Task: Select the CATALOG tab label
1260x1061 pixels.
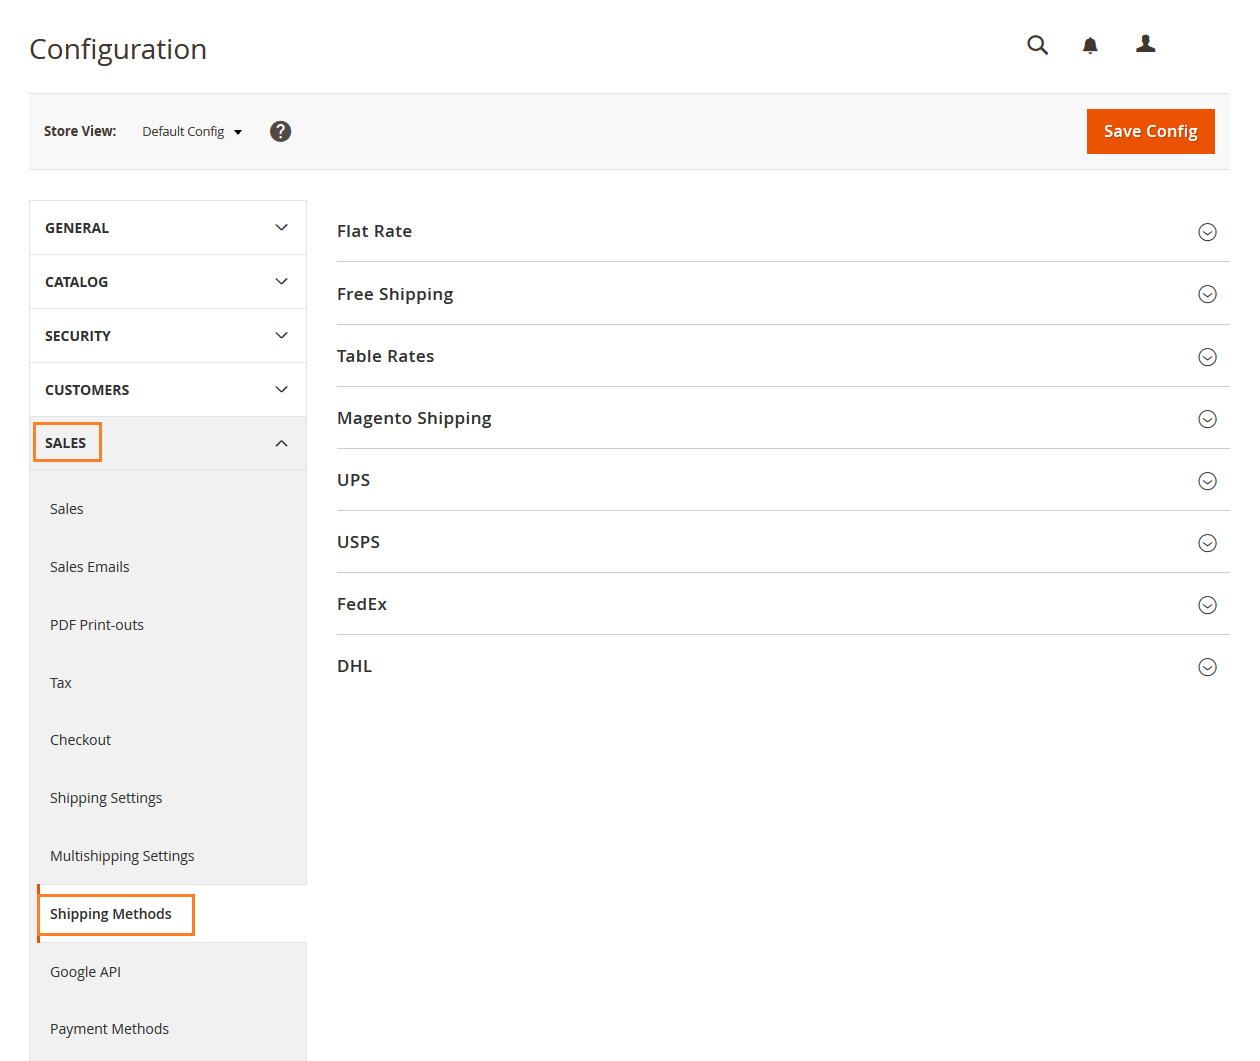Action: tap(76, 282)
